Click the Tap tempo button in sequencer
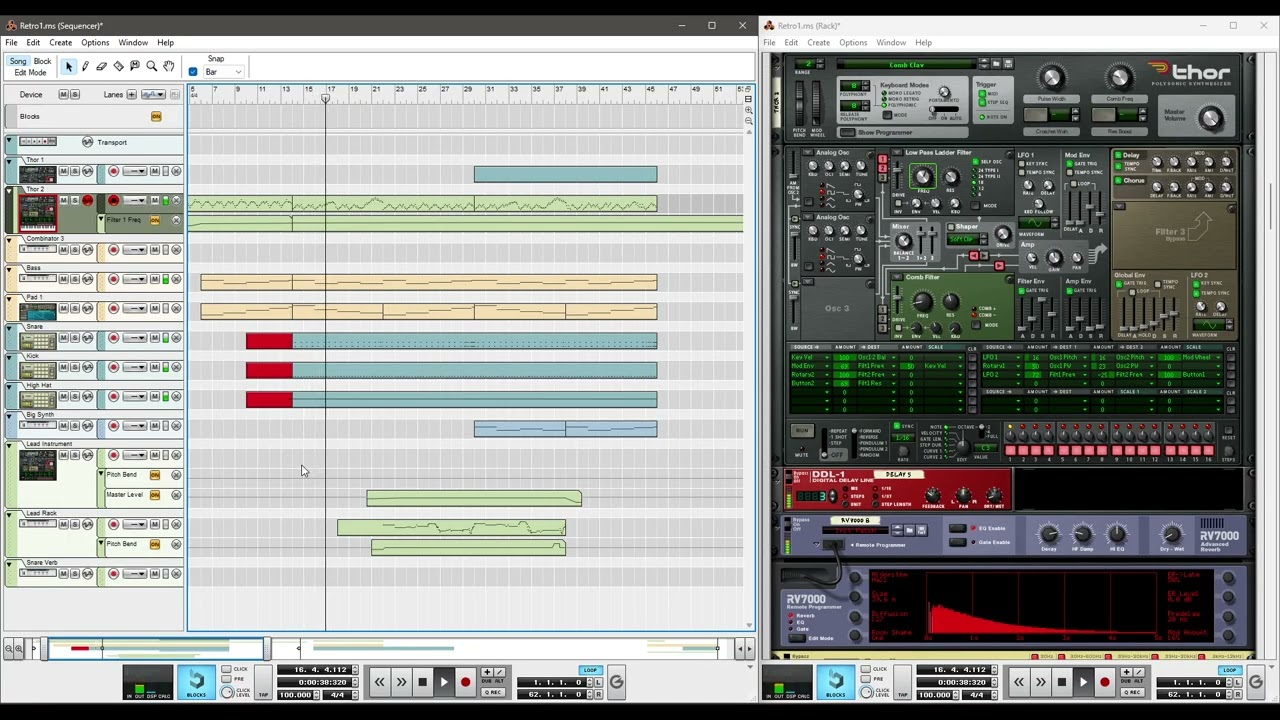Image resolution: width=1280 pixels, height=720 pixels. (x=264, y=682)
